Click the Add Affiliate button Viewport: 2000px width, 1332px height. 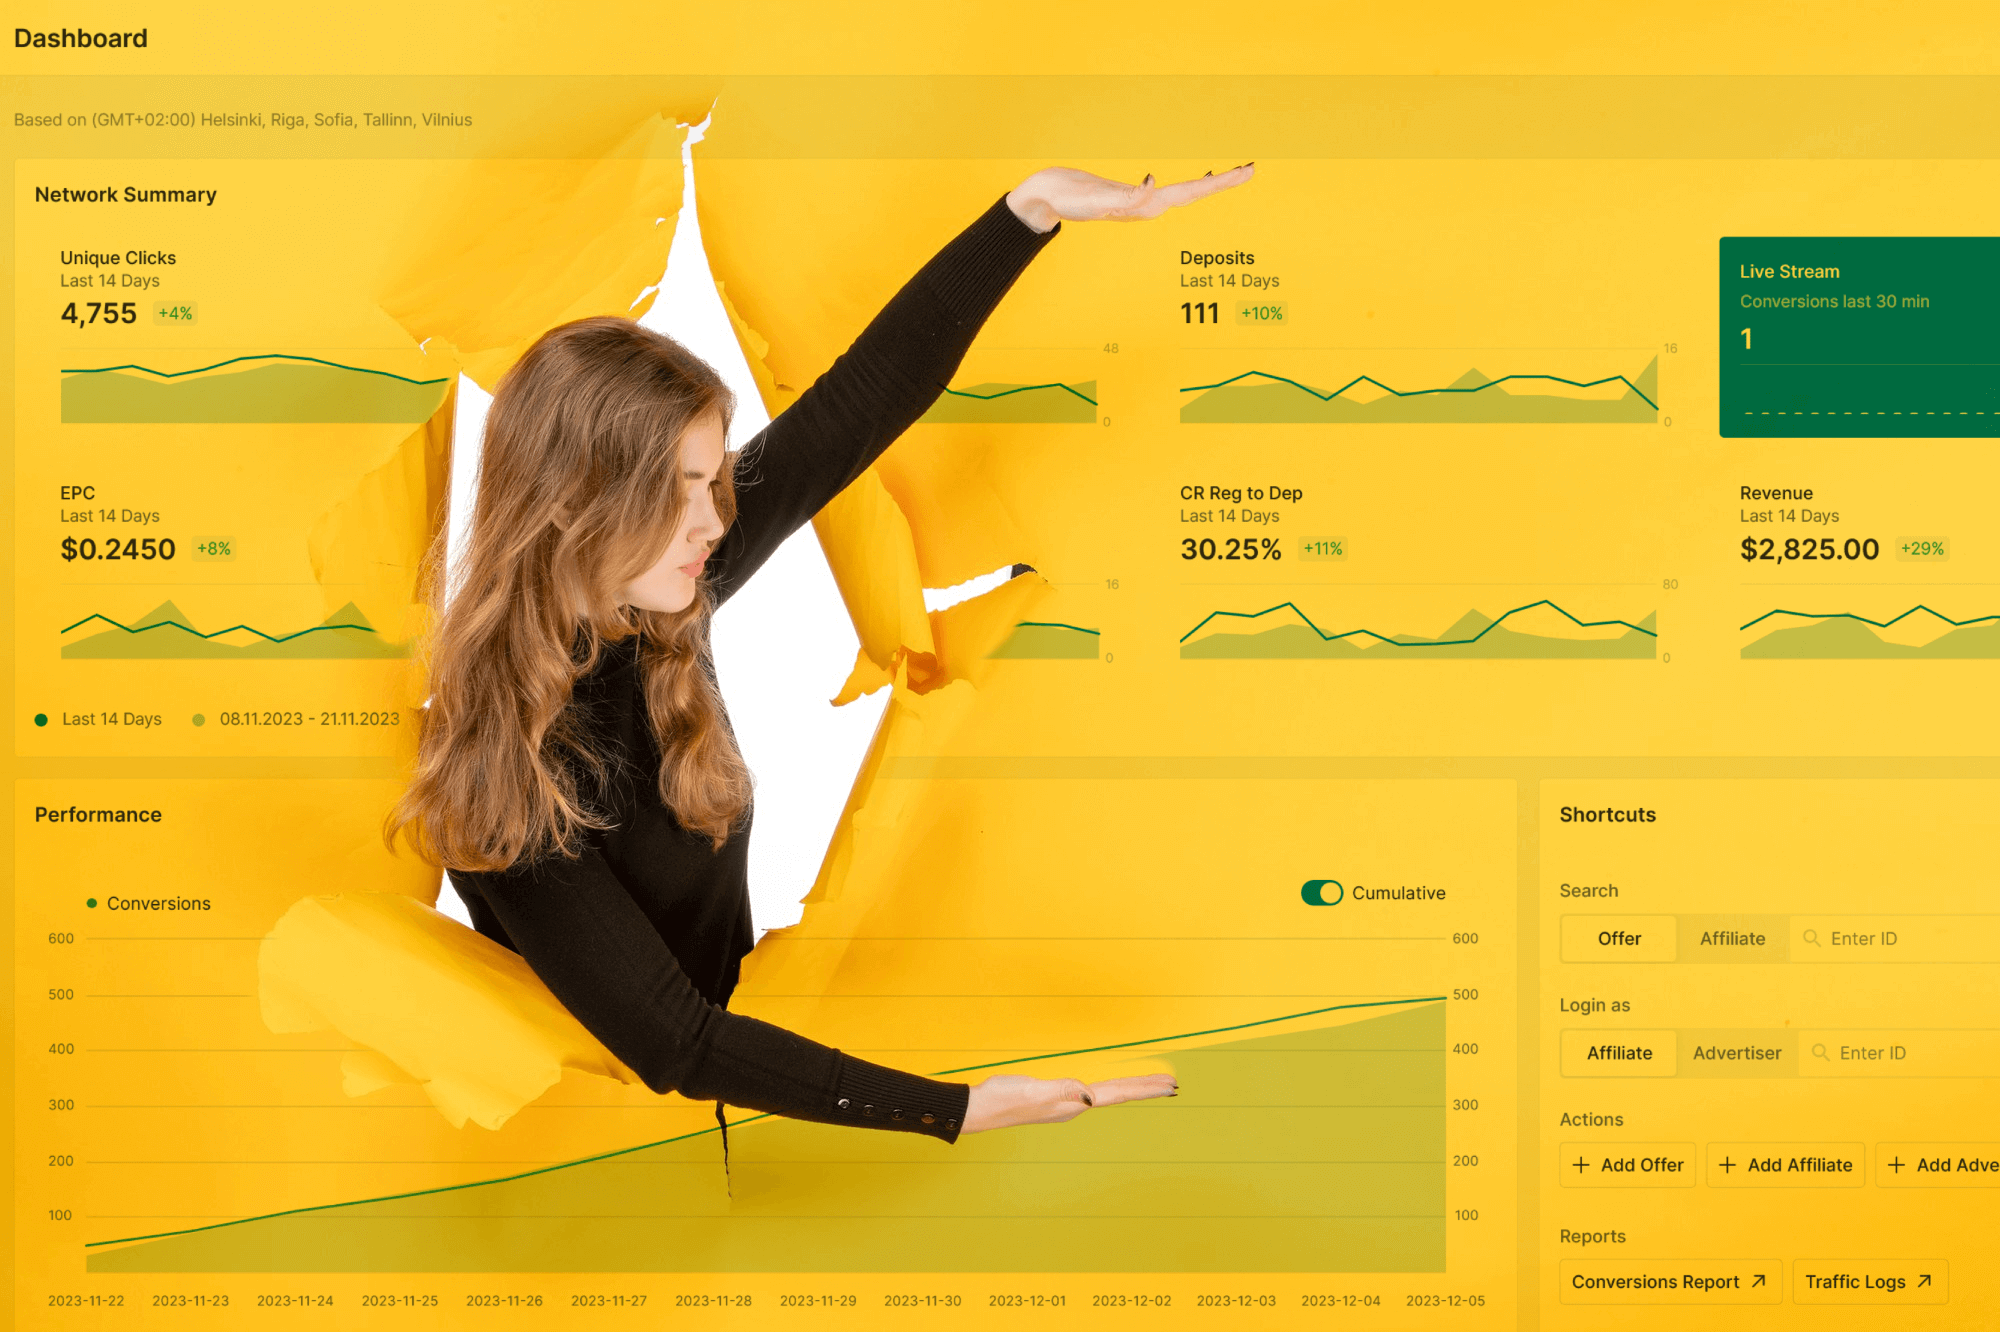1785,1164
